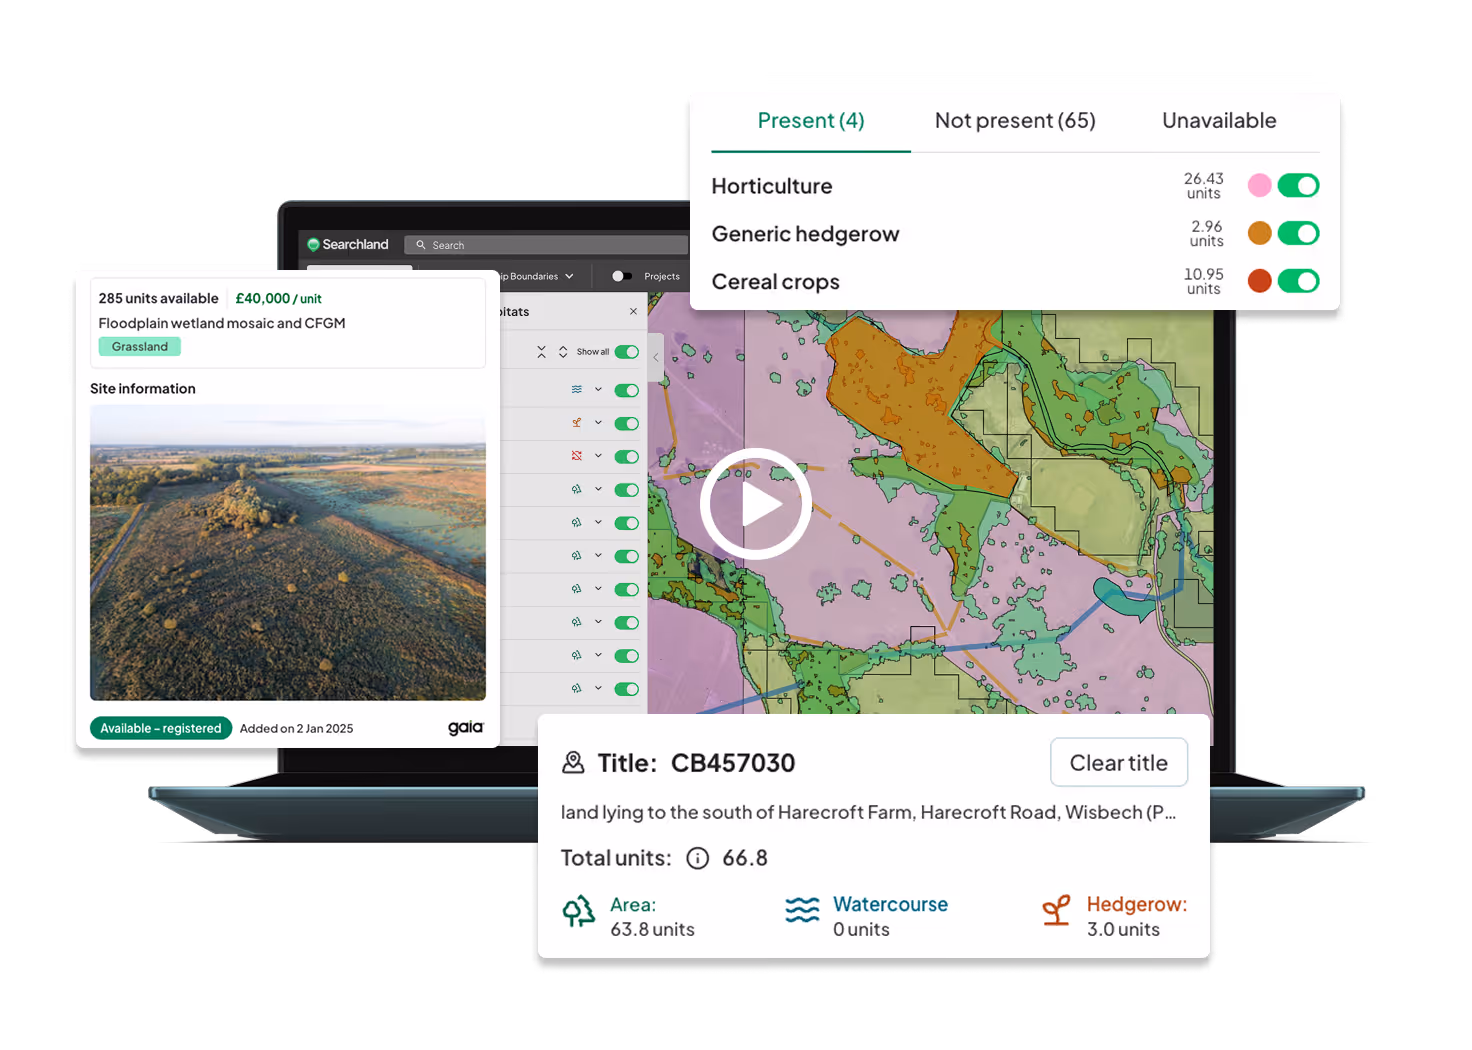
Task: Click into the Search input field
Action: tap(547, 245)
